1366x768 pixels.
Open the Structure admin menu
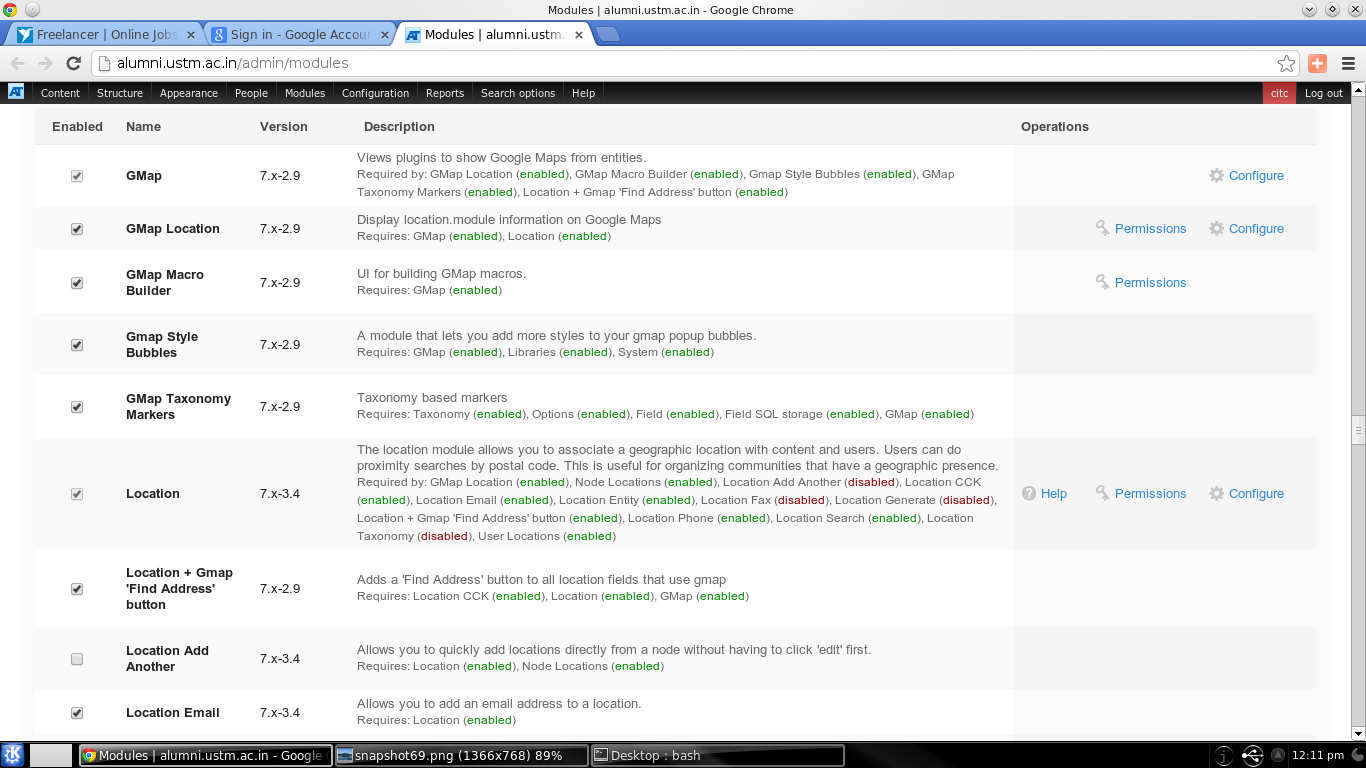(x=120, y=93)
